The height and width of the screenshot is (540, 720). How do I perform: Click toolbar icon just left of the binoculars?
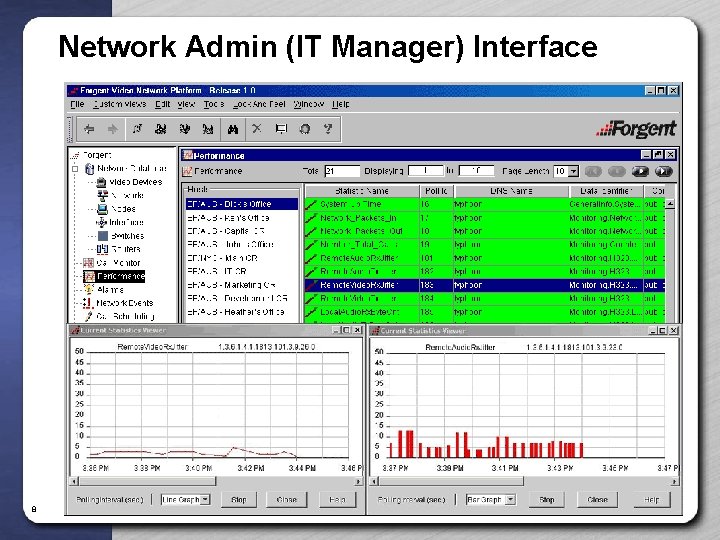pos(208,129)
